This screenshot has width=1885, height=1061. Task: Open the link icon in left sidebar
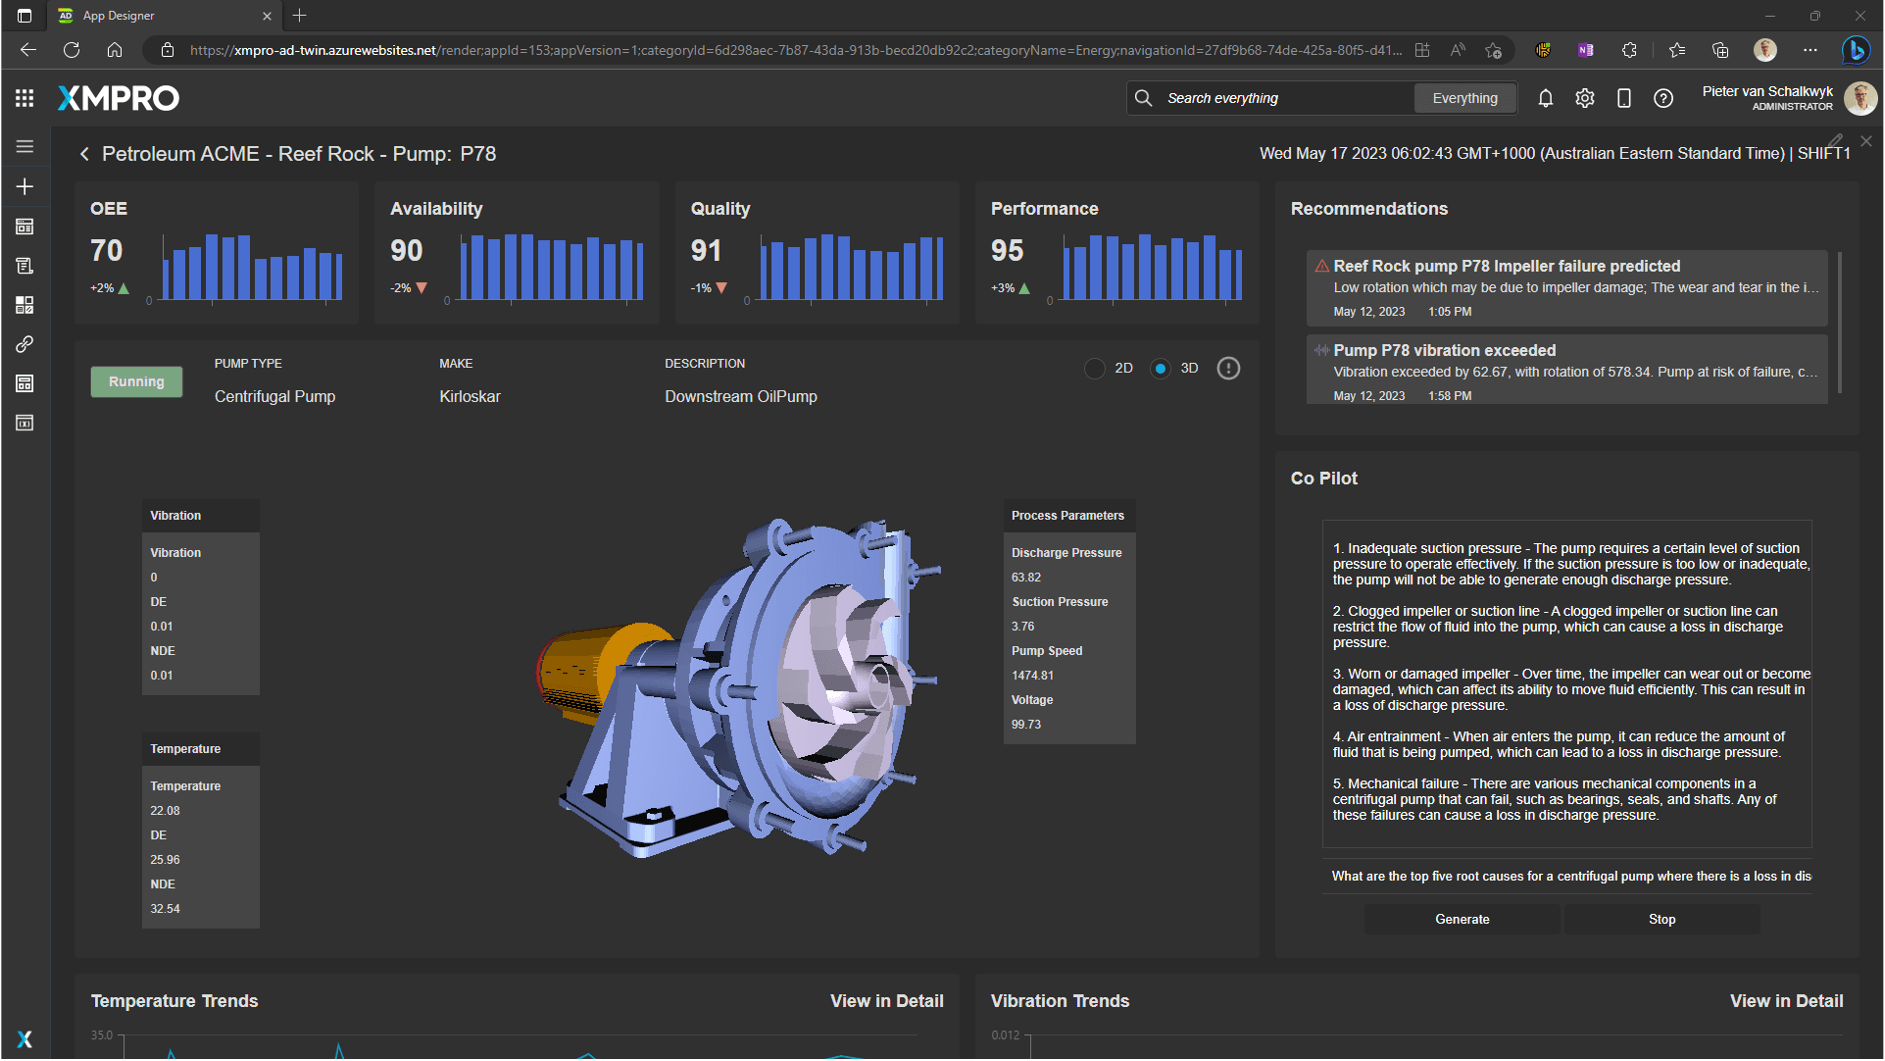click(x=24, y=344)
